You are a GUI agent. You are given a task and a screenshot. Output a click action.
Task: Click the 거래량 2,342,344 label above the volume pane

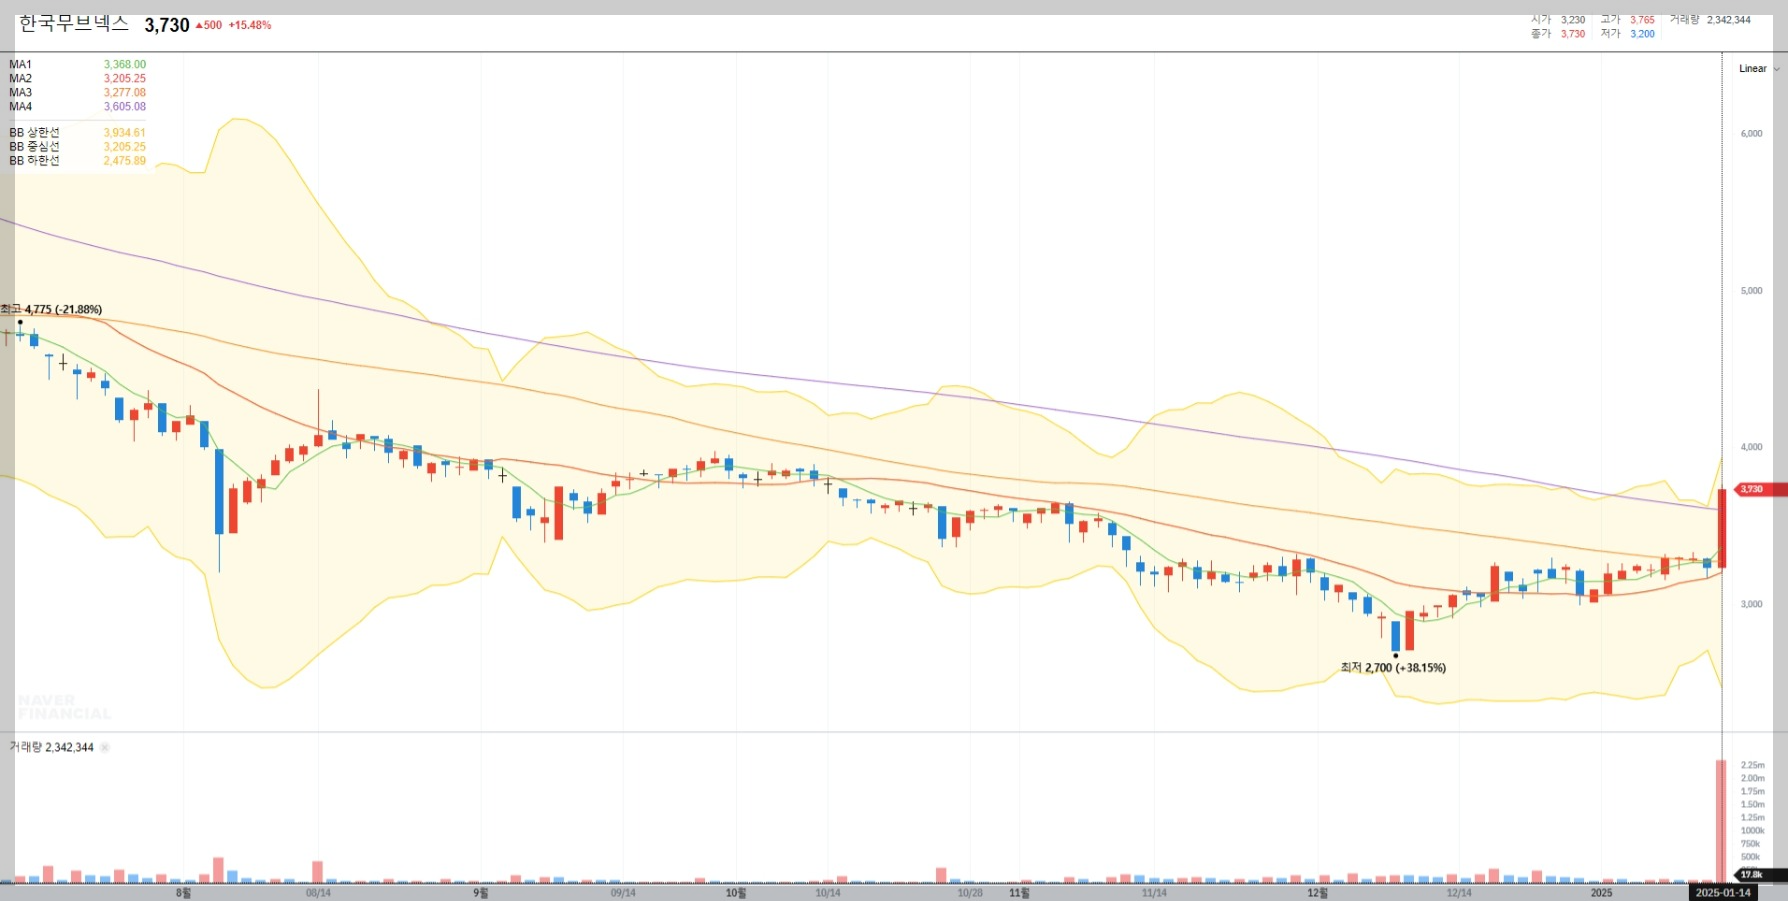point(51,747)
